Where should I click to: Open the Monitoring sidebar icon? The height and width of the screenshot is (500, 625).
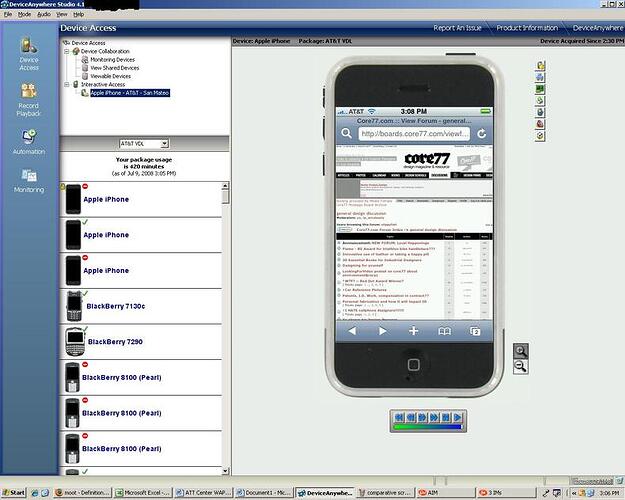29,181
